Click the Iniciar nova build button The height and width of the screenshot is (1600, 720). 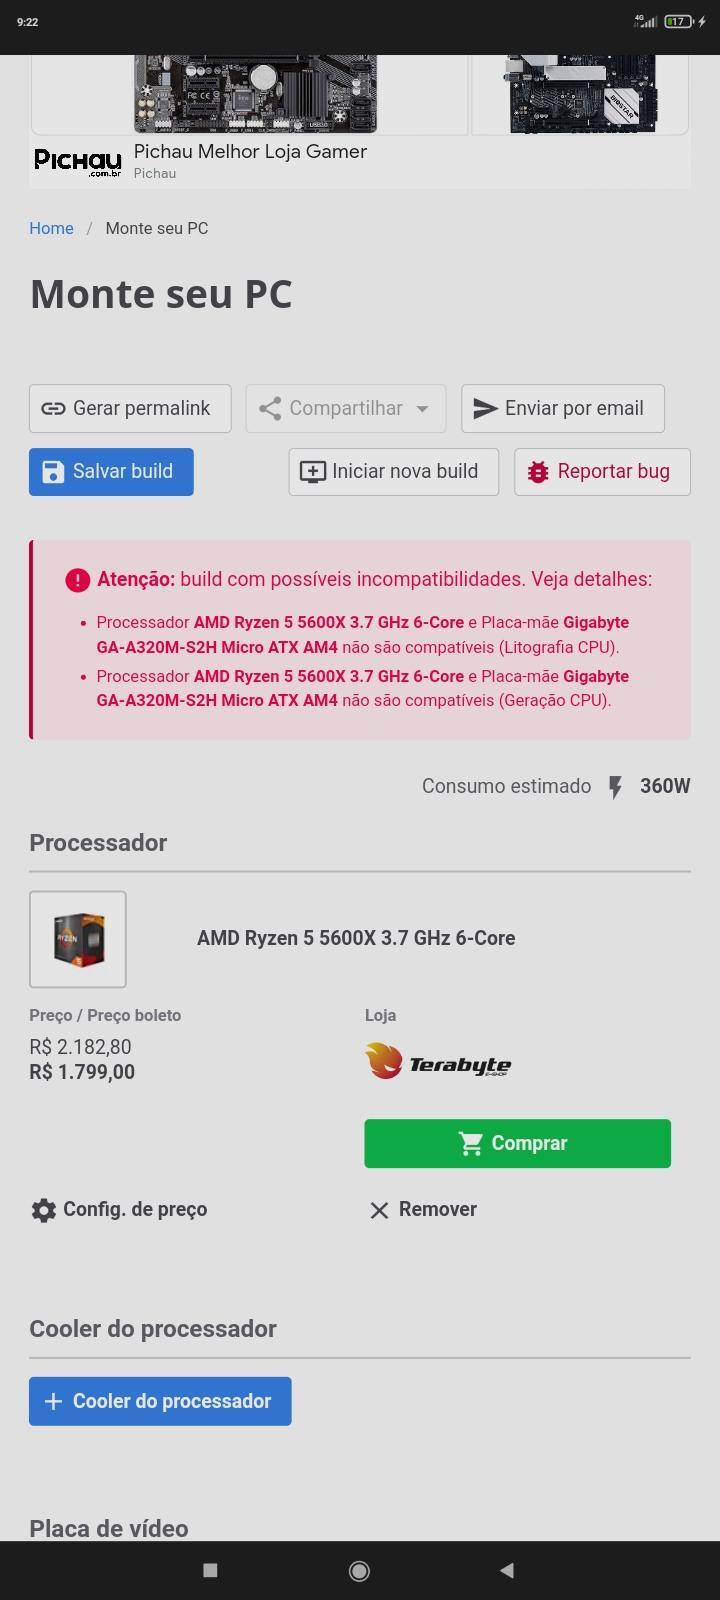(394, 472)
